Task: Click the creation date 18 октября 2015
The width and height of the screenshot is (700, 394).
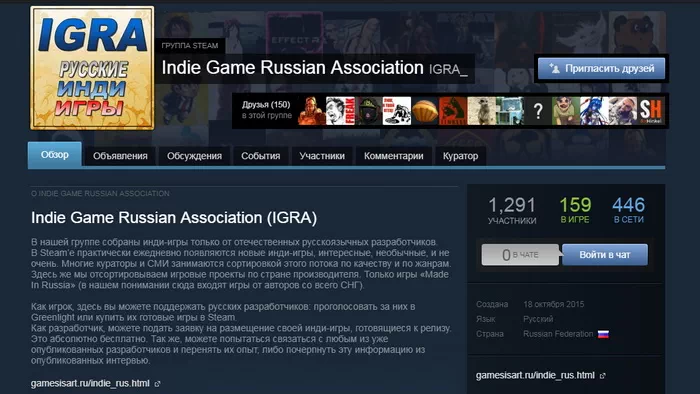Action: point(554,304)
